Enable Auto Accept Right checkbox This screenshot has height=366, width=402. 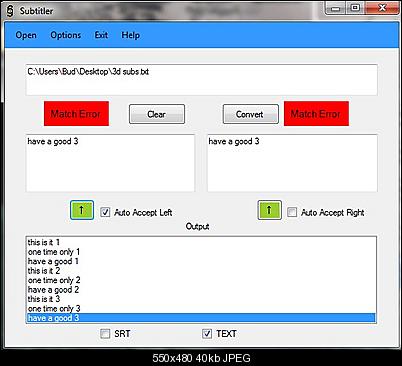pyautogui.click(x=292, y=212)
